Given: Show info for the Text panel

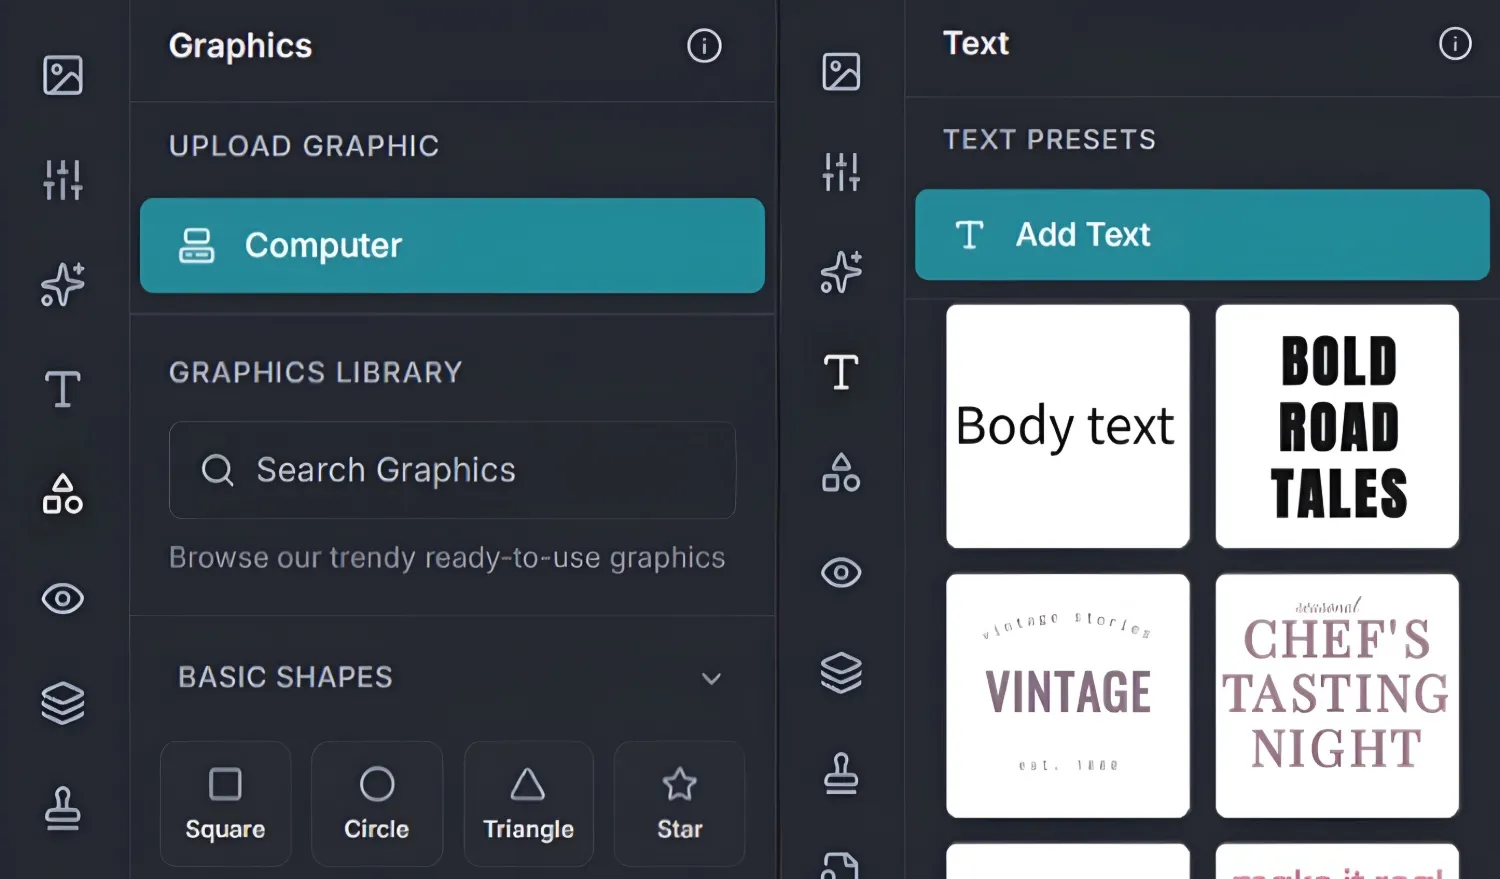Looking at the screenshot, I should [1454, 44].
